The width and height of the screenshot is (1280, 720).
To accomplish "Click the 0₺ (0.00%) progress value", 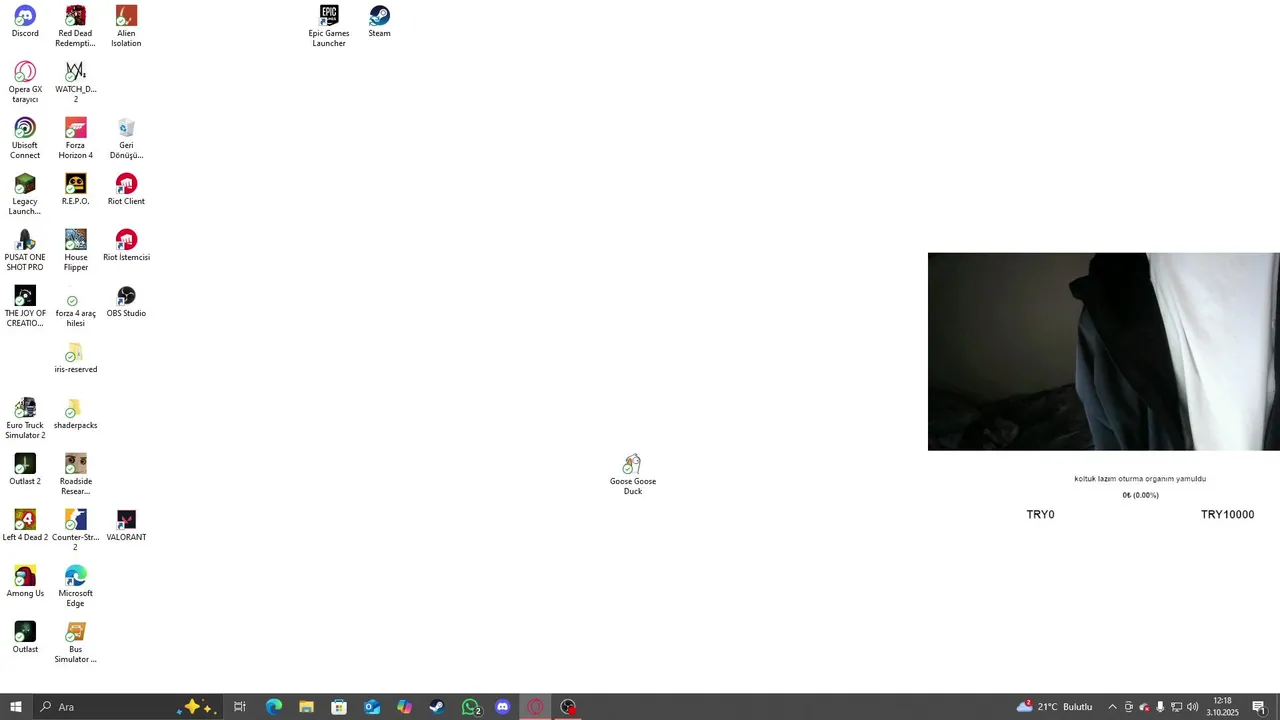I will 1140,495.
